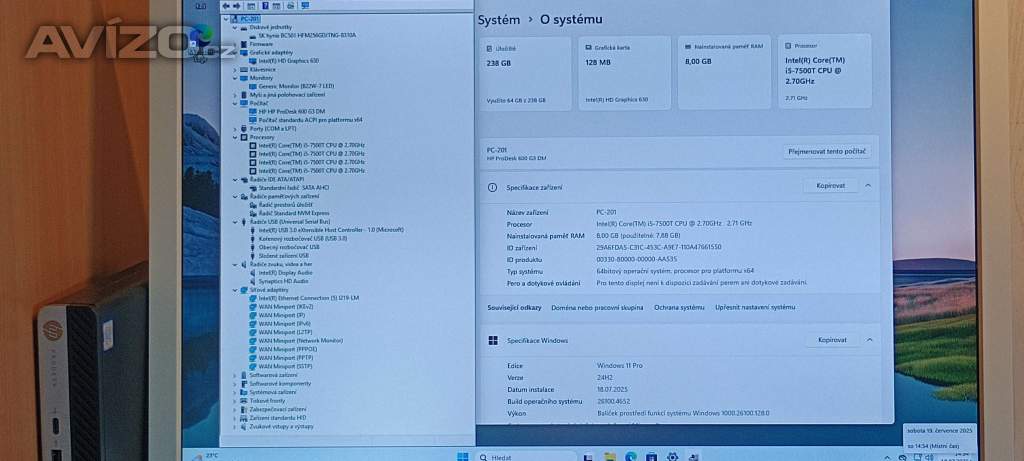Expand the Klávesnice category
Screen dimensions: 1024x461
(x=235, y=69)
